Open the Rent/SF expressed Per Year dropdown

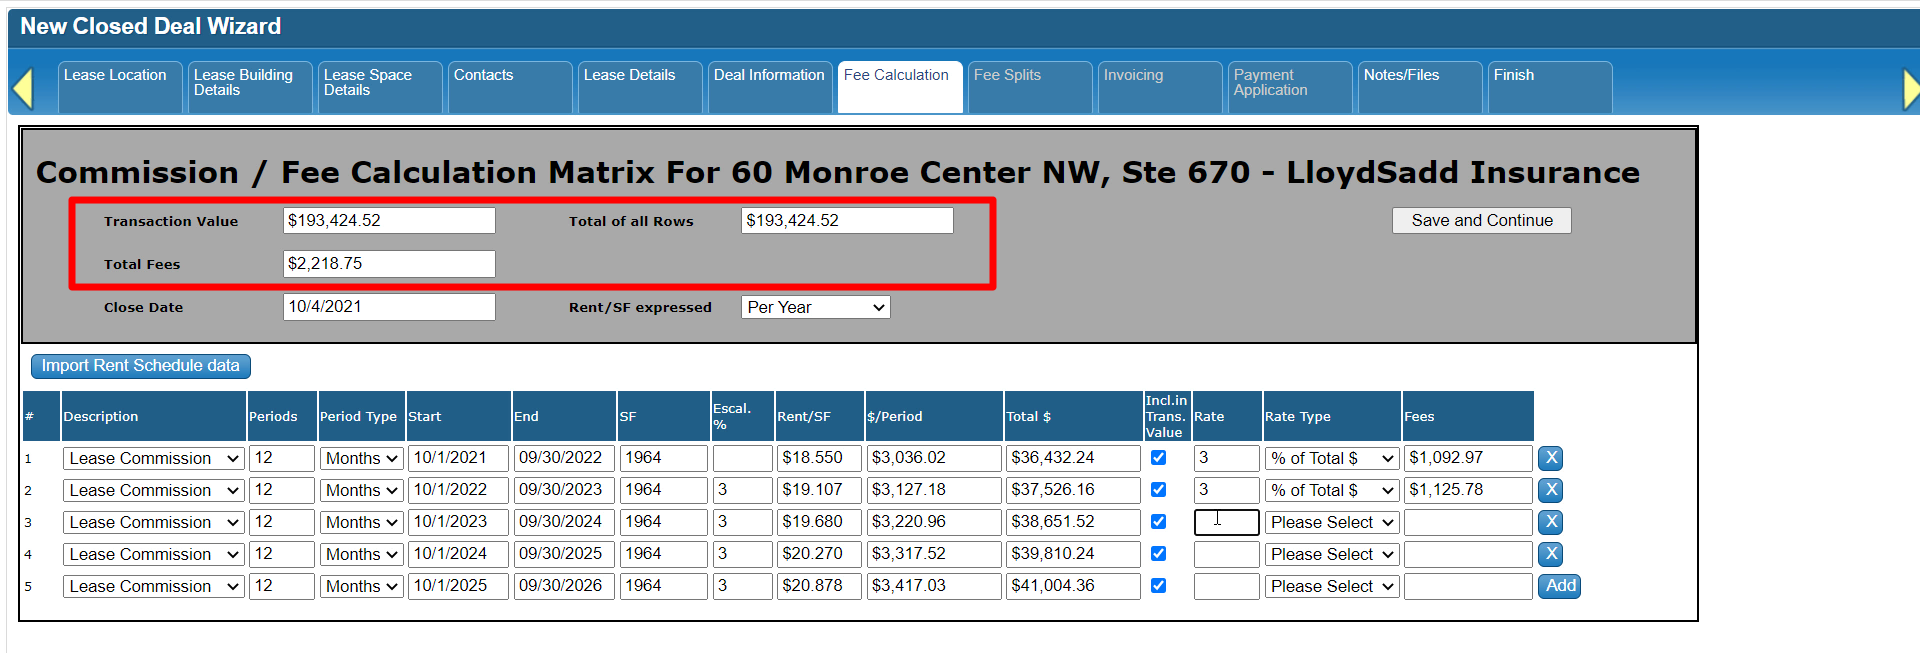[815, 307]
